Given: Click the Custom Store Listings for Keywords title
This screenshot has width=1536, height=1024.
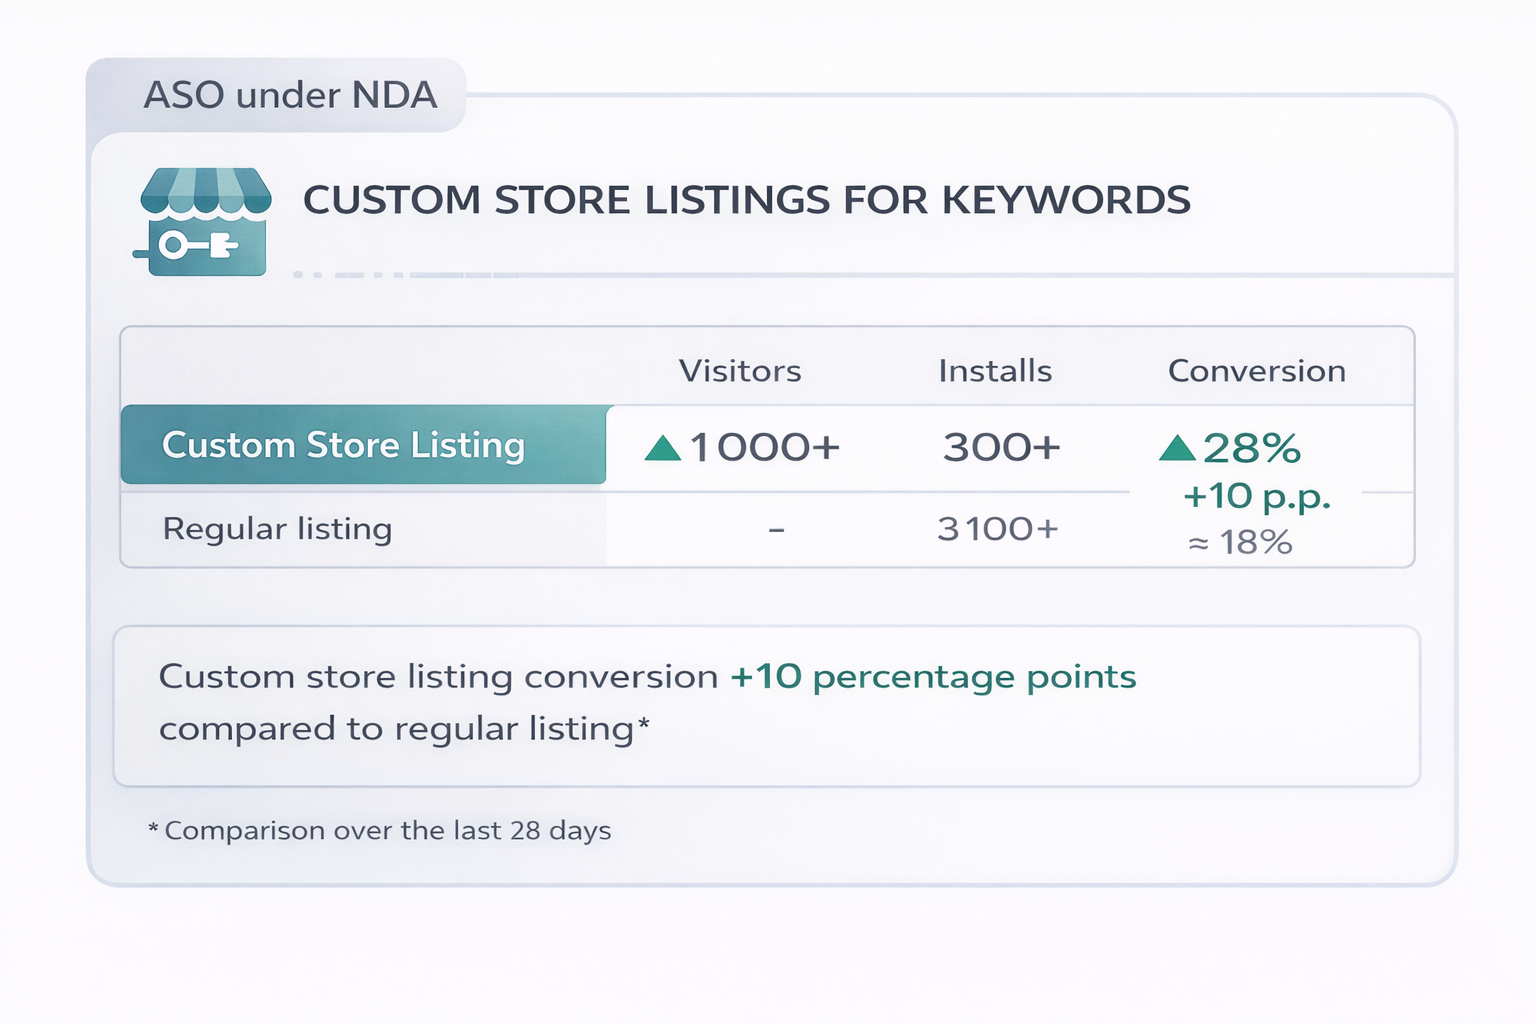Looking at the screenshot, I should [x=746, y=200].
